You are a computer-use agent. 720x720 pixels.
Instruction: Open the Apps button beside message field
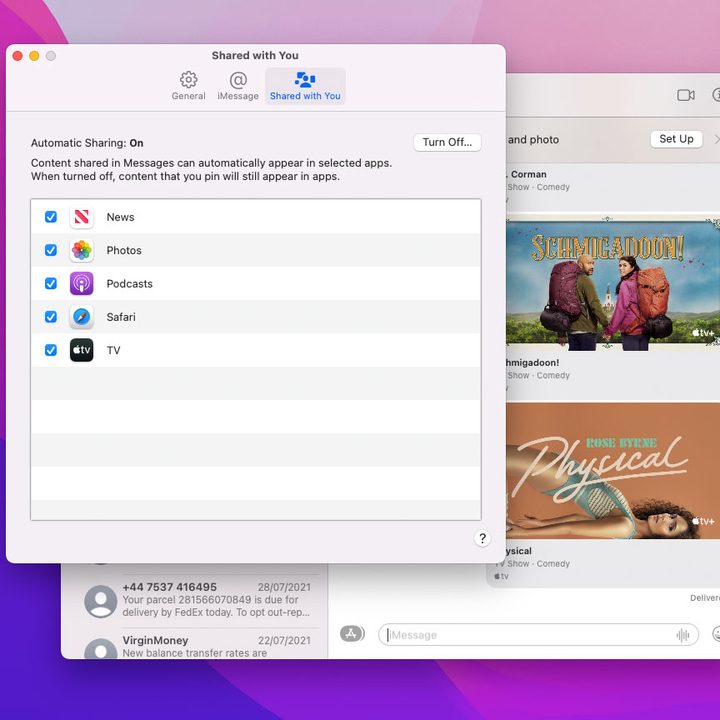pyautogui.click(x=352, y=634)
